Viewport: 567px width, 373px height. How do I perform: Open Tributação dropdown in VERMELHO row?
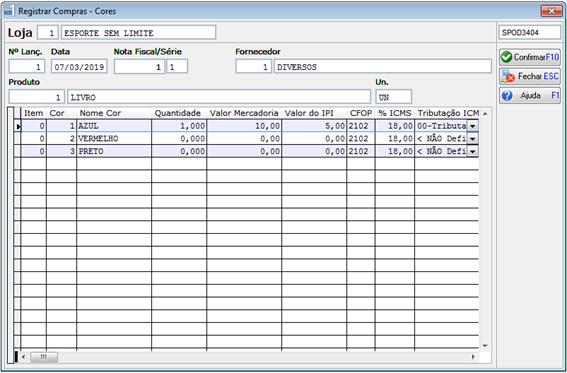point(472,138)
